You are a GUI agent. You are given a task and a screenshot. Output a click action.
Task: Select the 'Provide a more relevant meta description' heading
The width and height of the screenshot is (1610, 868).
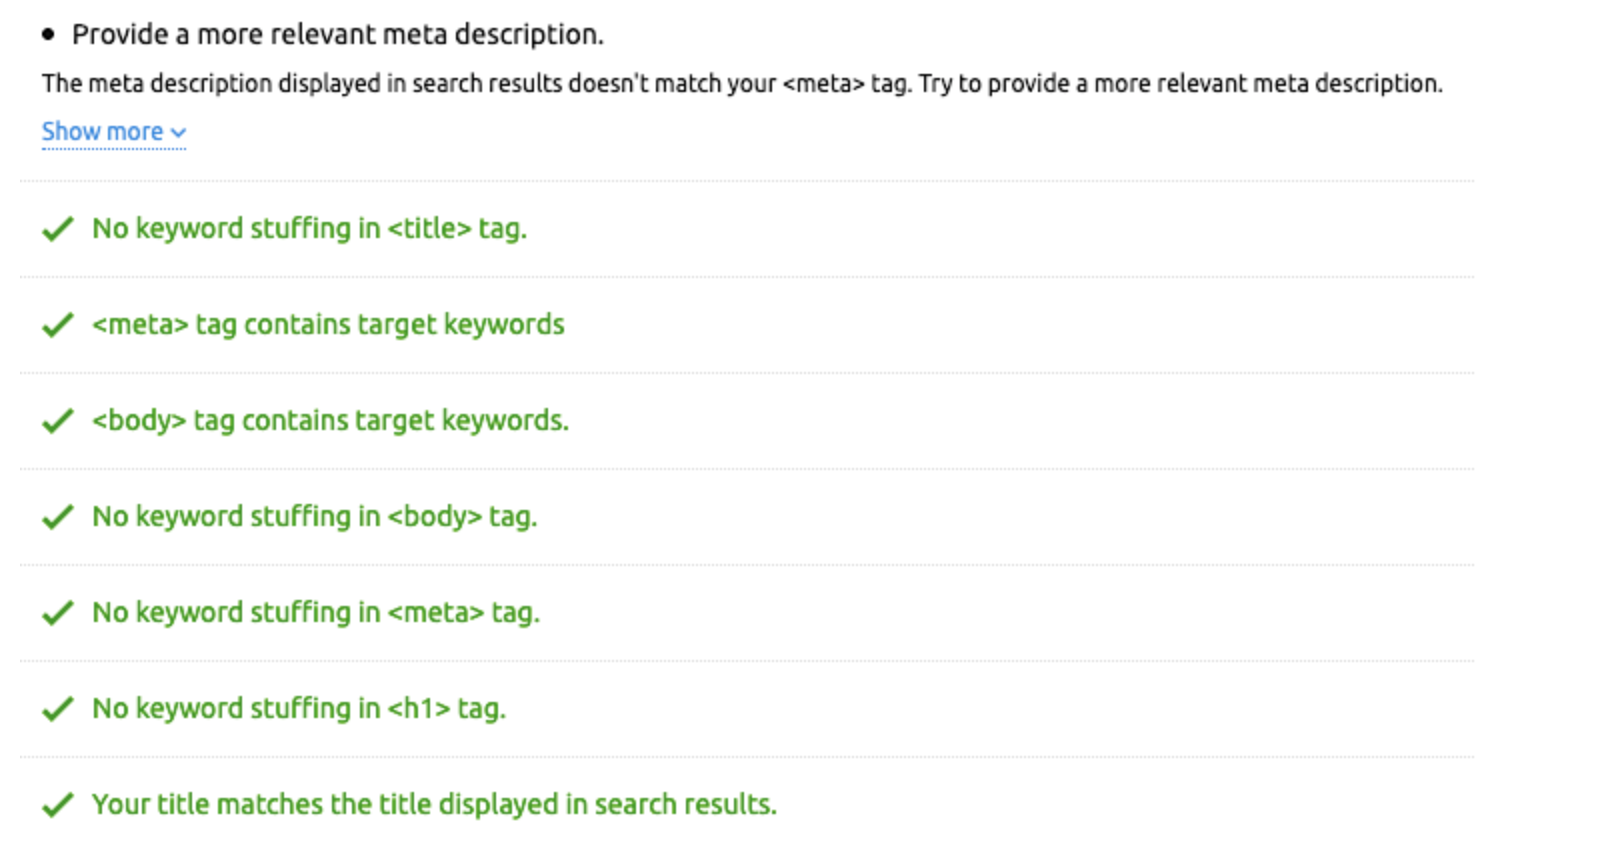coord(338,35)
